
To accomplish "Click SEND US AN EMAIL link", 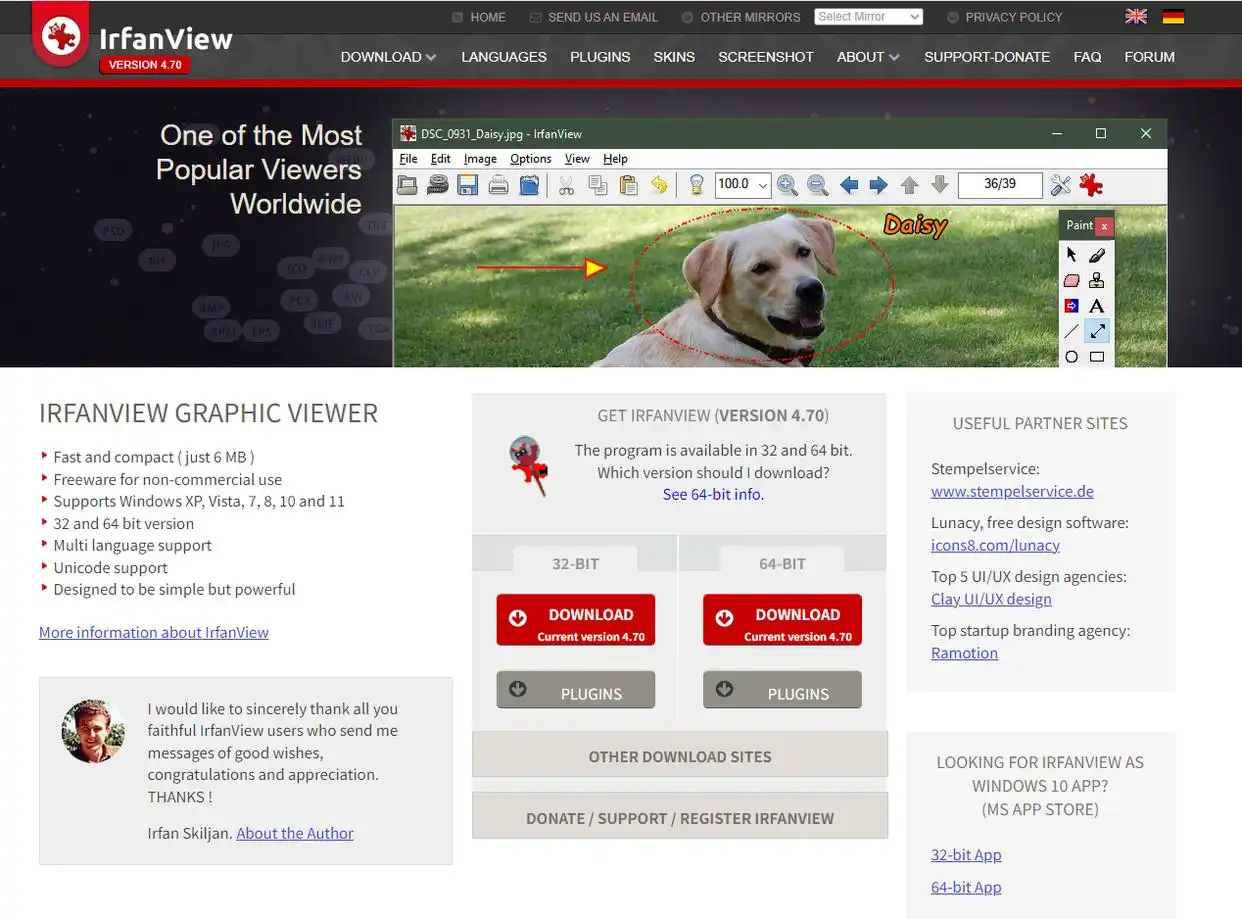I will 603,17.
